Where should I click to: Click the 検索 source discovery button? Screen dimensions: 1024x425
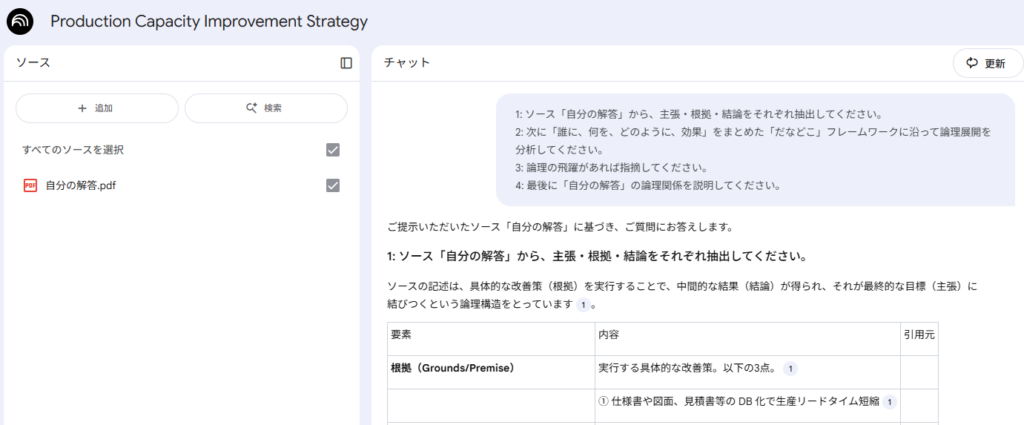click(x=266, y=108)
